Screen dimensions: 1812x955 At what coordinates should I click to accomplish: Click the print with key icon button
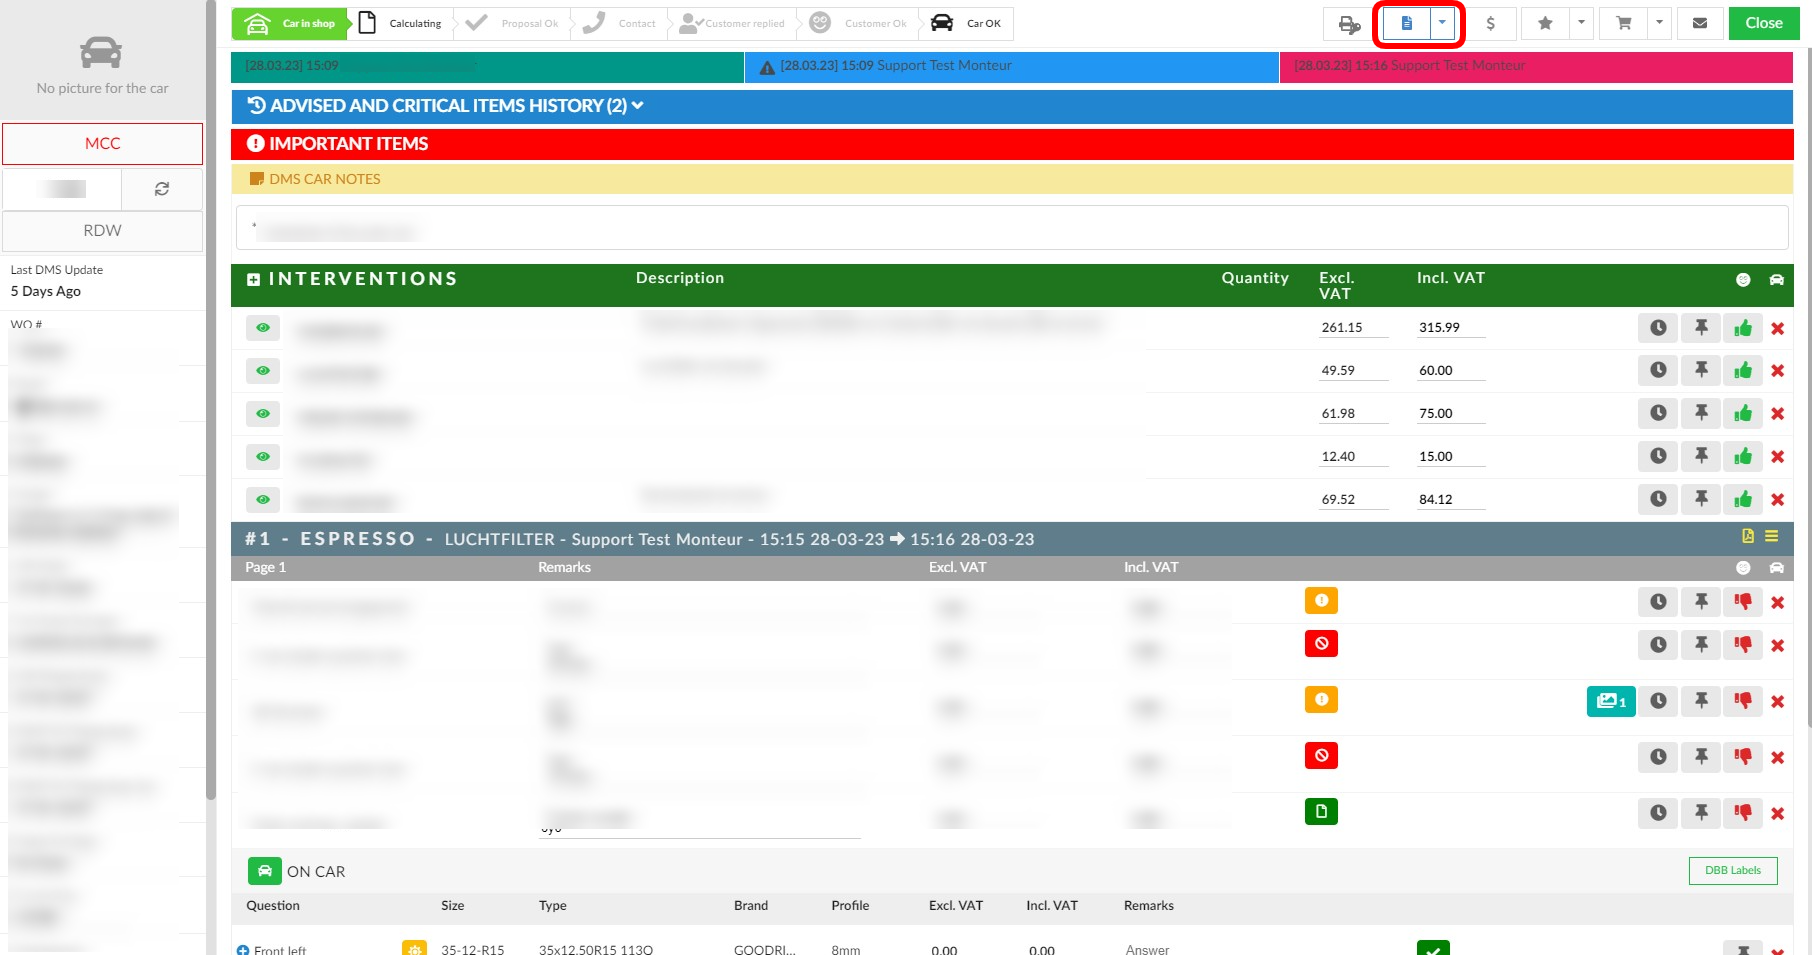1349,24
